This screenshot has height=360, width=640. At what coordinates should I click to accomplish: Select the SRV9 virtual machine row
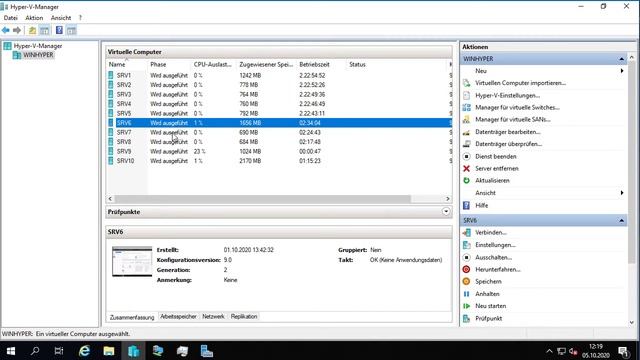[x=279, y=151]
